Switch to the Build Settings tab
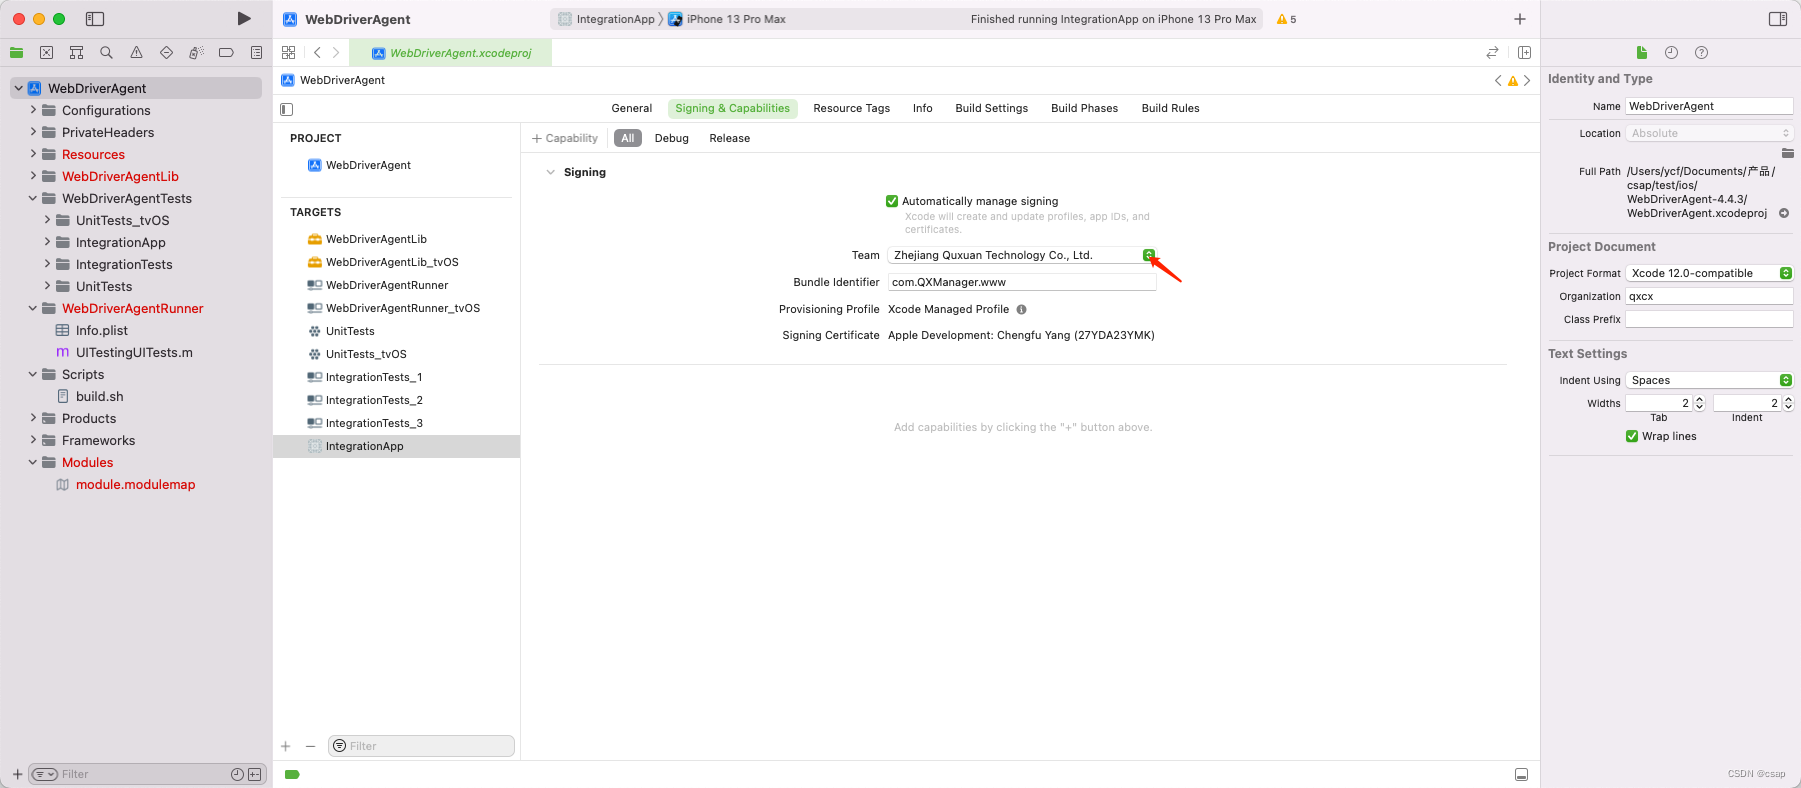Screen dimensions: 1801x788 tap(991, 108)
